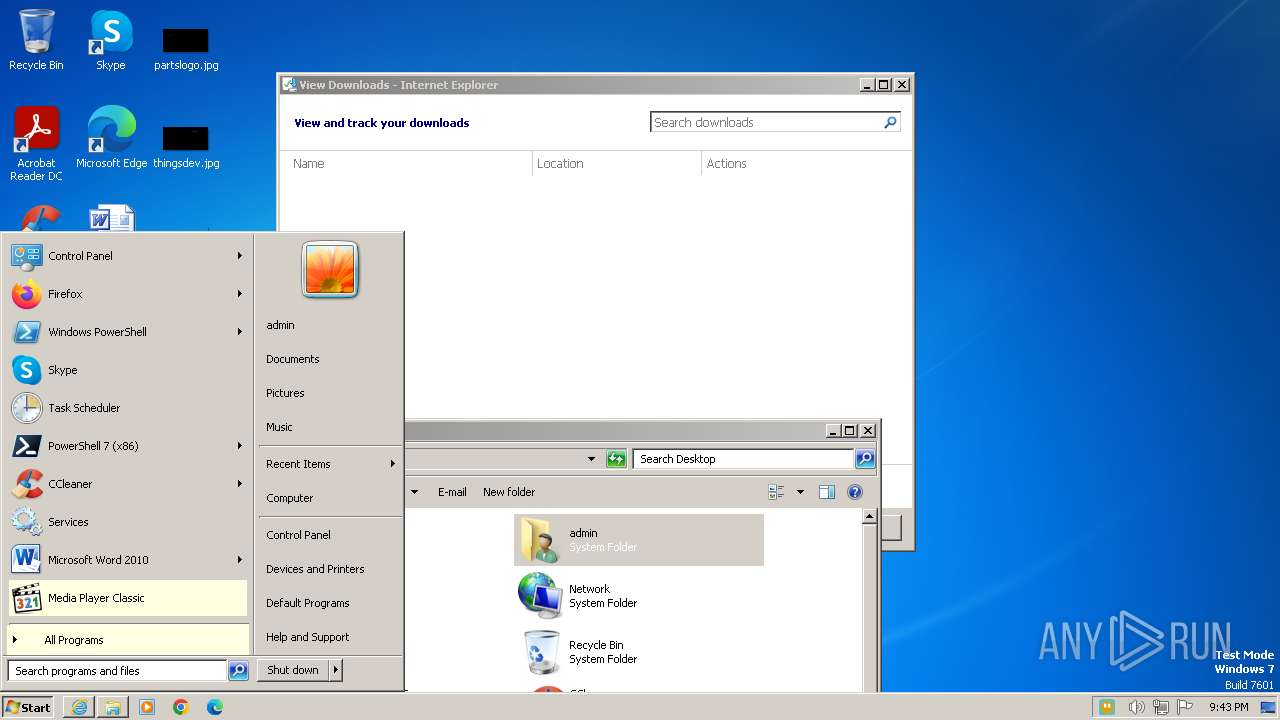Click the refresh button in Explorer address bar
Screen dimensions: 1280x720
pyautogui.click(x=616, y=459)
